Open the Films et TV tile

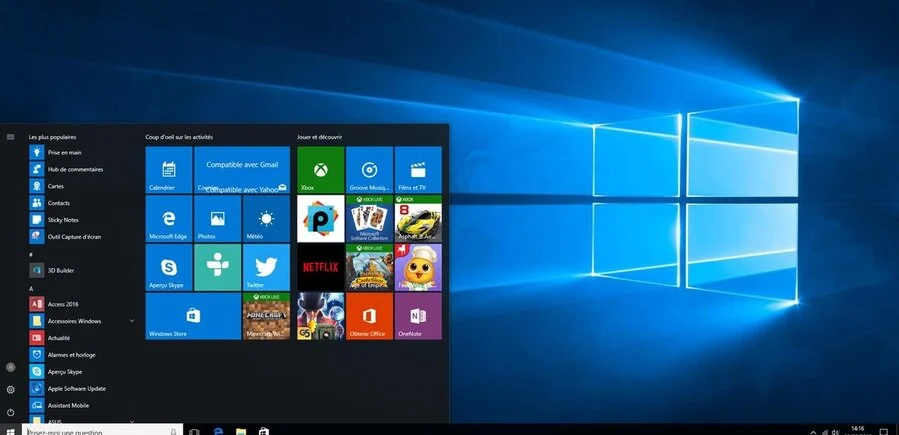[418, 170]
